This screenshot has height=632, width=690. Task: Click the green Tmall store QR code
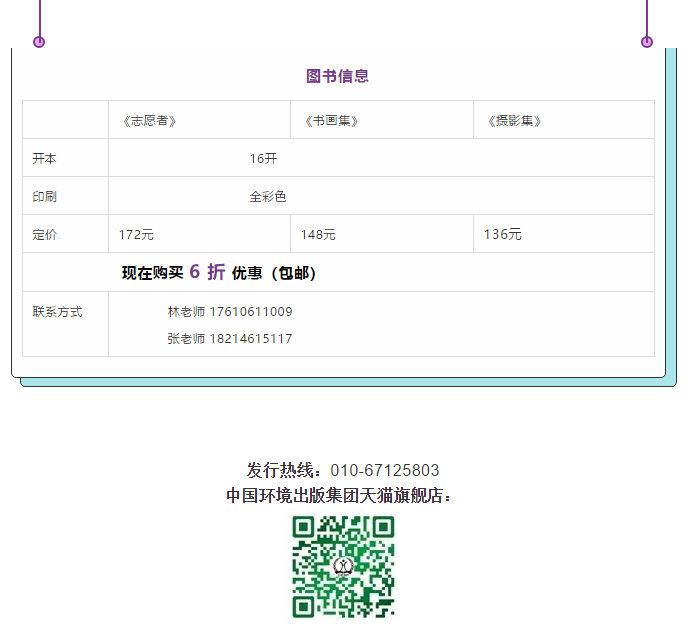coord(344,567)
